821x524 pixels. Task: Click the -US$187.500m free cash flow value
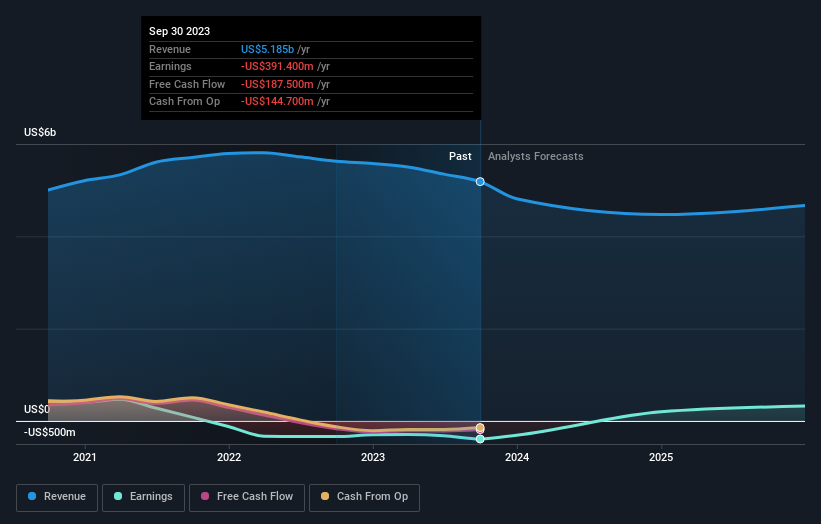(x=278, y=84)
